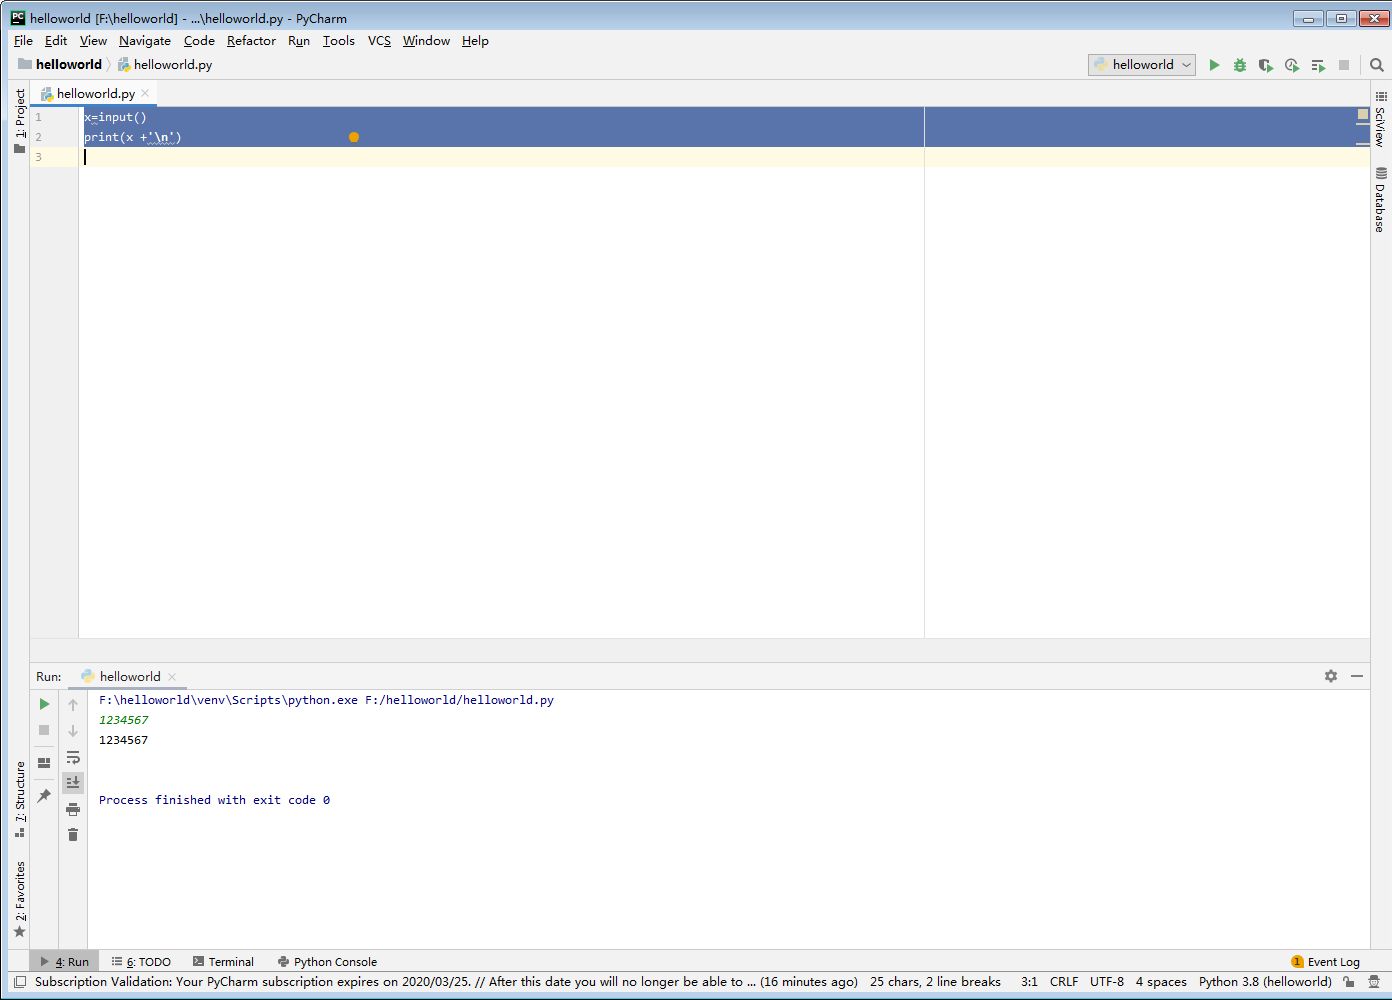Toggle tool window bars in status corner
This screenshot has width=1392, height=1000.
19,982
